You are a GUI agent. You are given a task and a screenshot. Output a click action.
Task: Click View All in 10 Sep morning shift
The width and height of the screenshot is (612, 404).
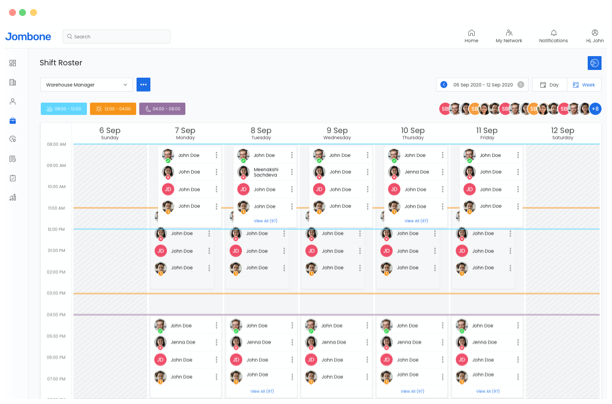point(416,221)
